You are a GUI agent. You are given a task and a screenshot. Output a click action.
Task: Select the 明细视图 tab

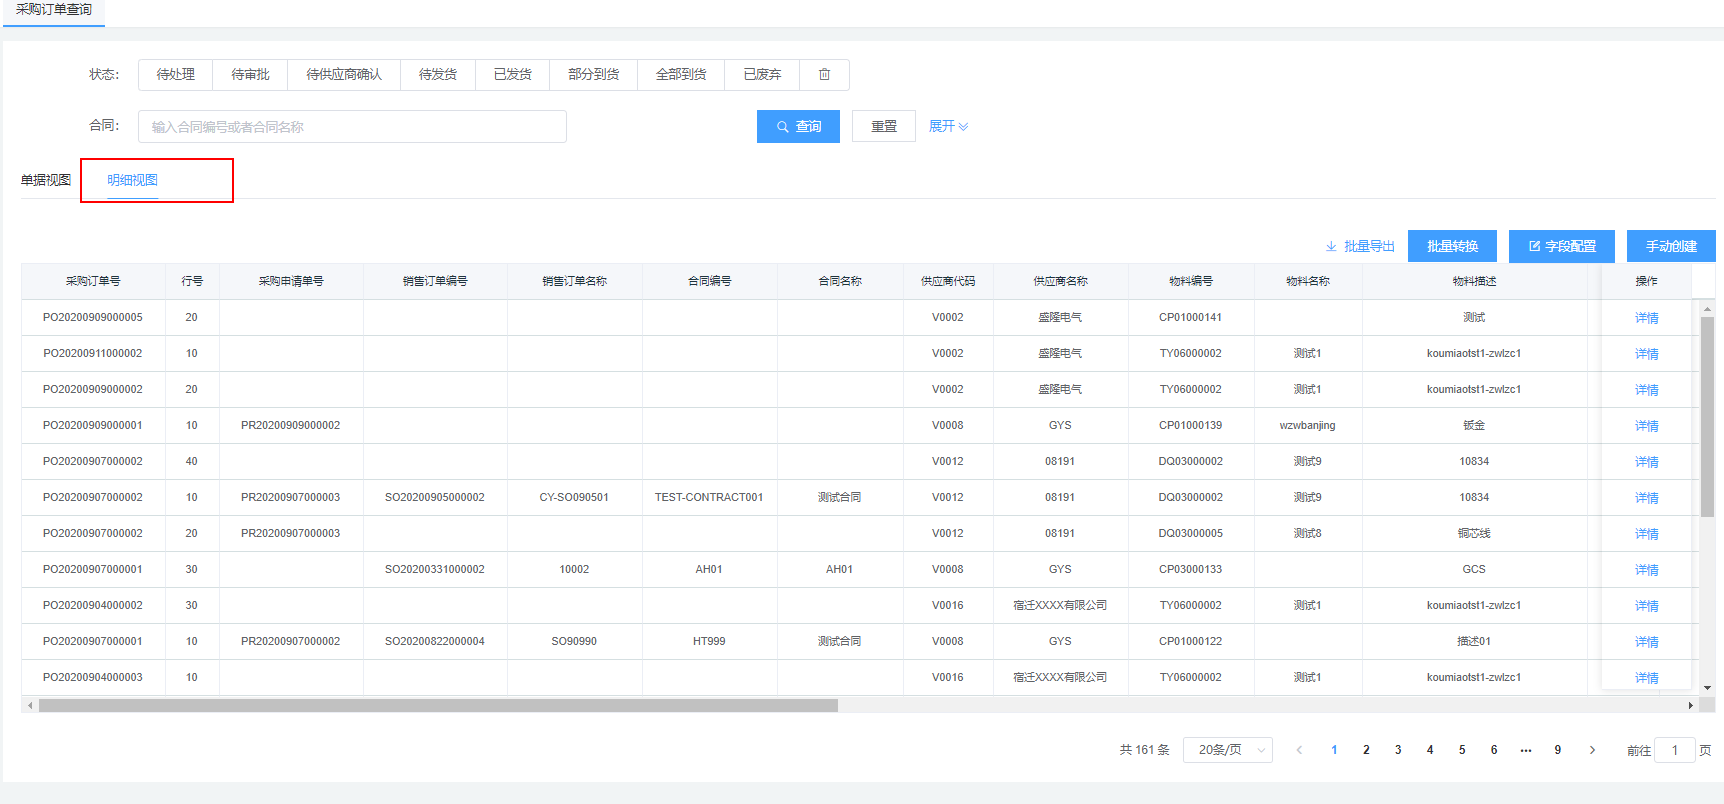click(x=133, y=181)
